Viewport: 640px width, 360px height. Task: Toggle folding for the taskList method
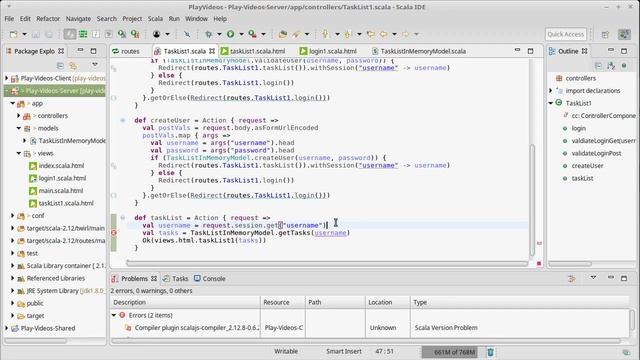point(123,218)
